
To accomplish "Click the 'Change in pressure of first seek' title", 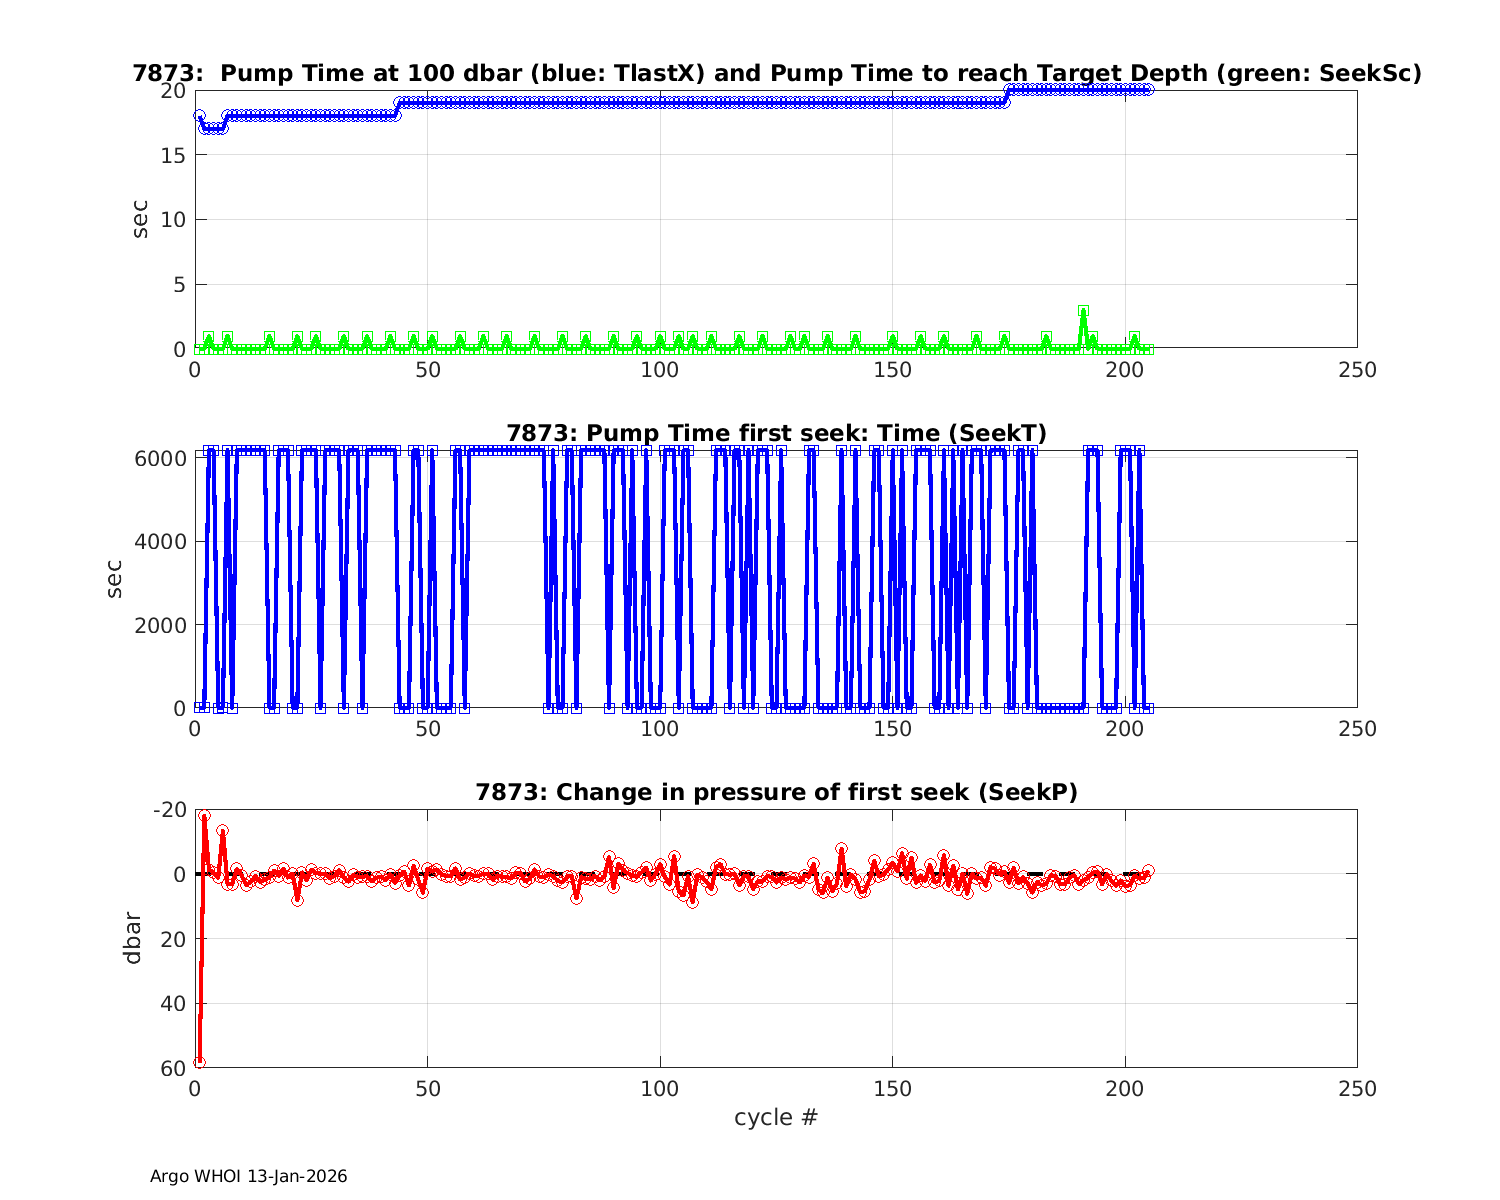I will point(776,792).
